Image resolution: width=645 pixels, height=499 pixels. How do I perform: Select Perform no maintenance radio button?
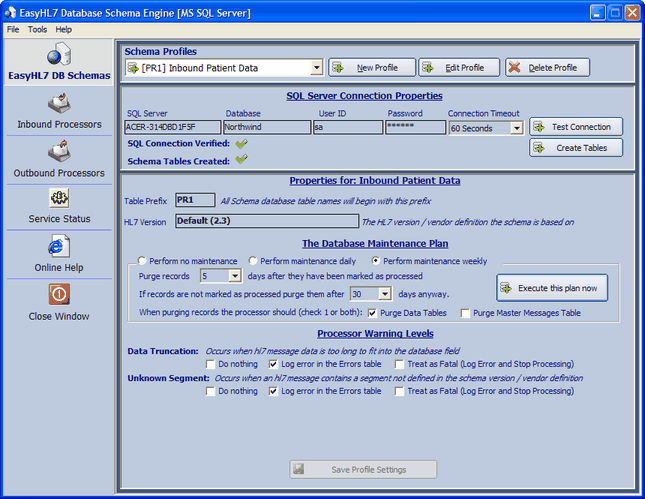[x=142, y=261]
